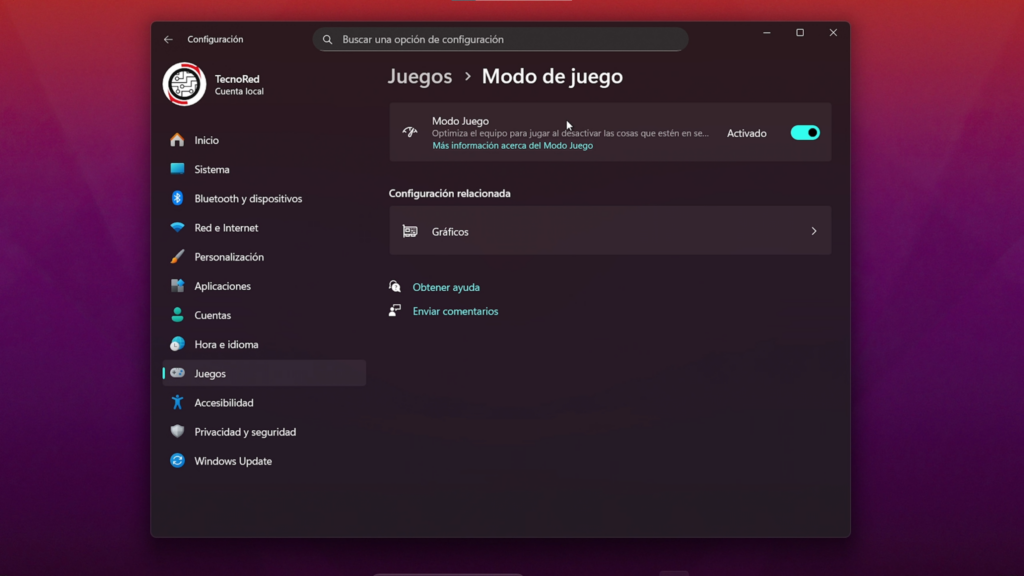Click the search settings field
Image resolution: width=1024 pixels, height=576 pixels.
pos(500,39)
